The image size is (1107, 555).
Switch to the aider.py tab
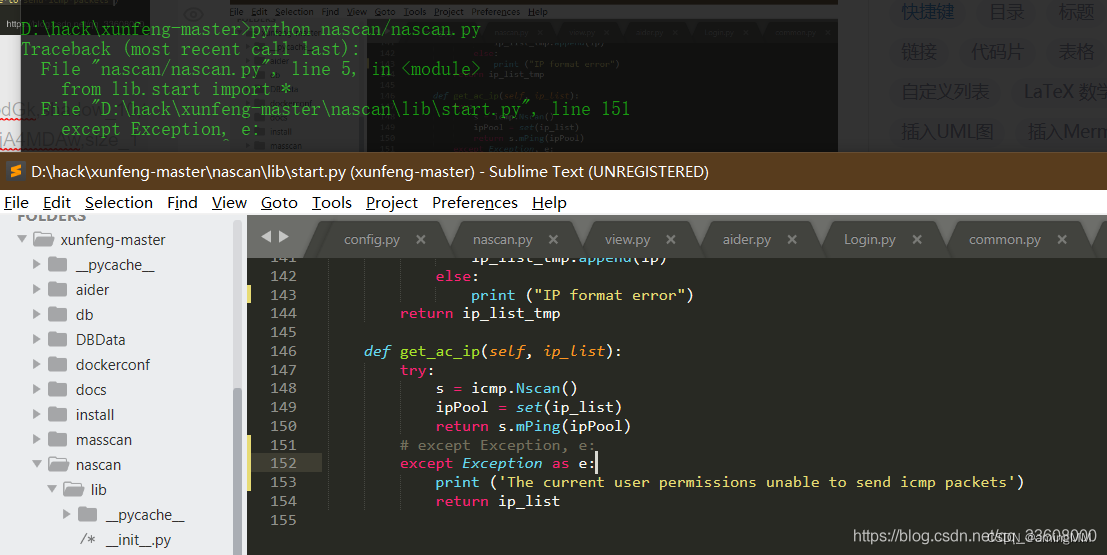coord(746,239)
